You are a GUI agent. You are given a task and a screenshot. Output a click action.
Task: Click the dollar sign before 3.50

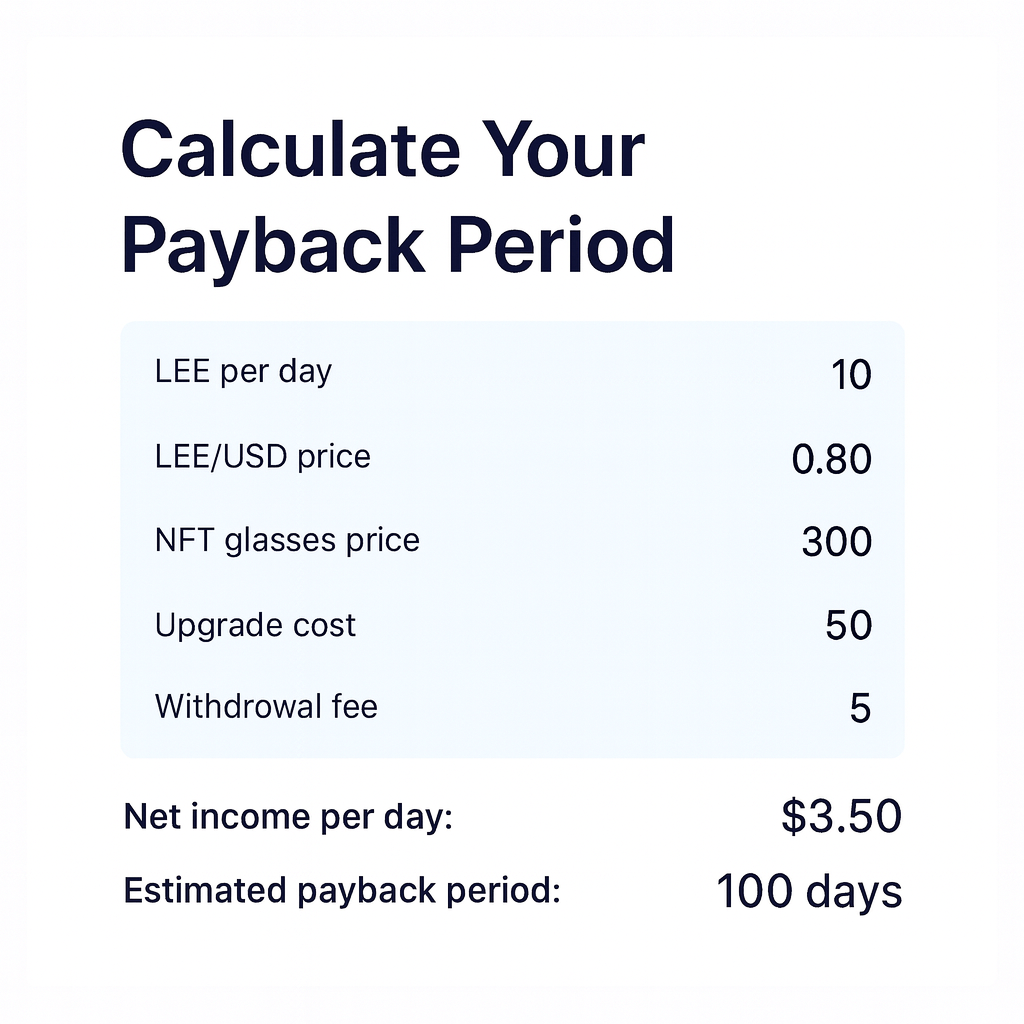tap(792, 817)
